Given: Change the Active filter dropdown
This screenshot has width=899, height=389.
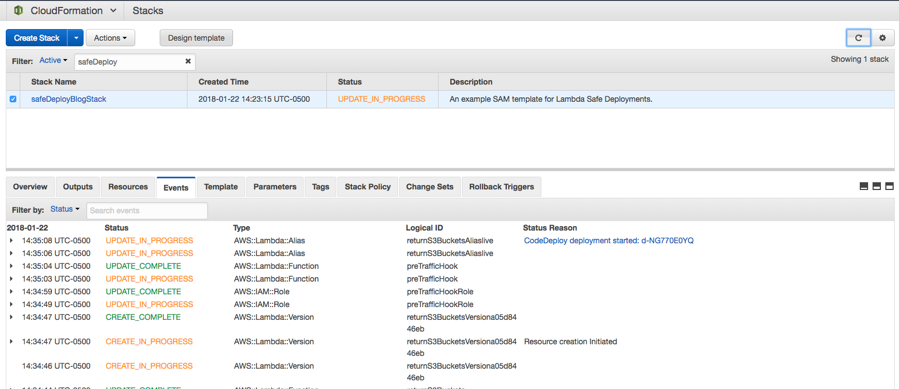Looking at the screenshot, I should click(x=53, y=60).
